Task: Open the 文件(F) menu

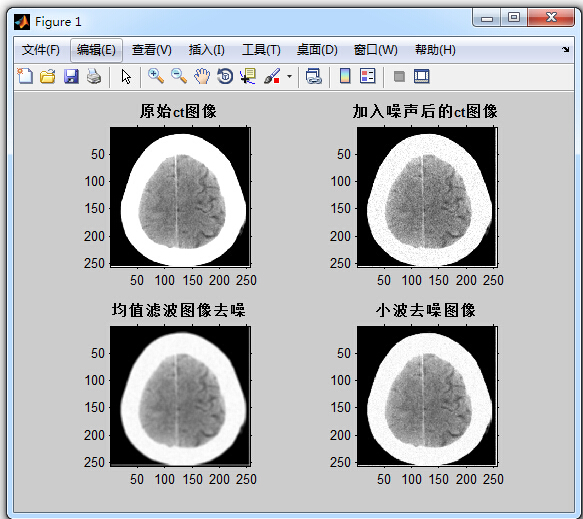Action: coord(41,50)
